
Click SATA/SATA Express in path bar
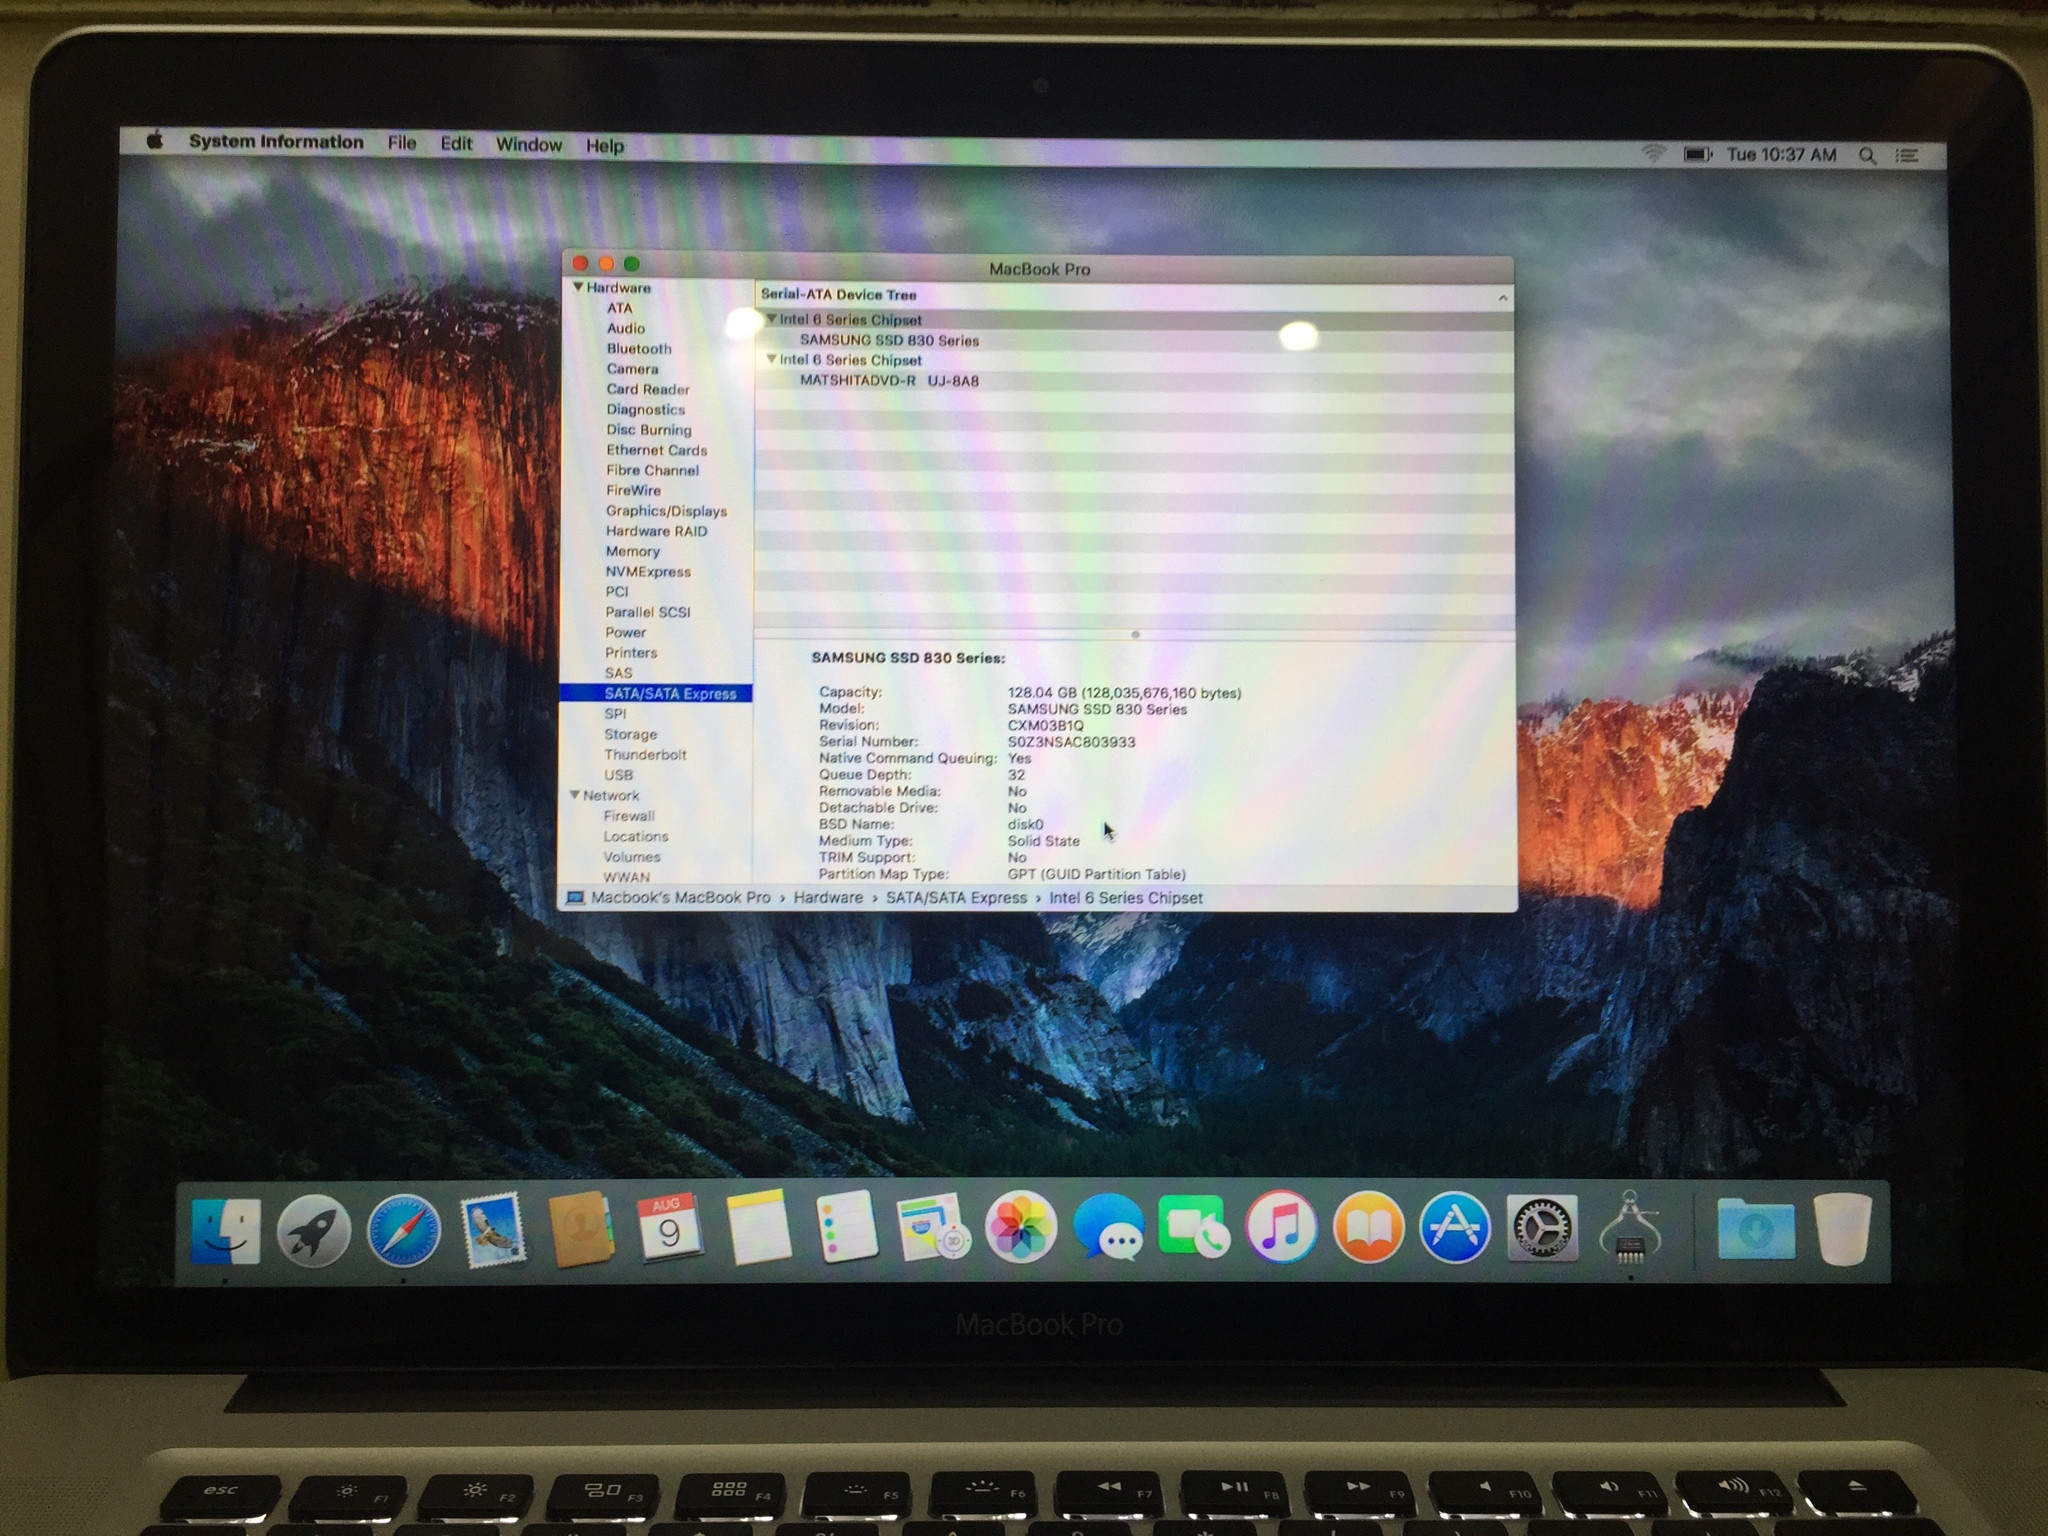coord(956,898)
